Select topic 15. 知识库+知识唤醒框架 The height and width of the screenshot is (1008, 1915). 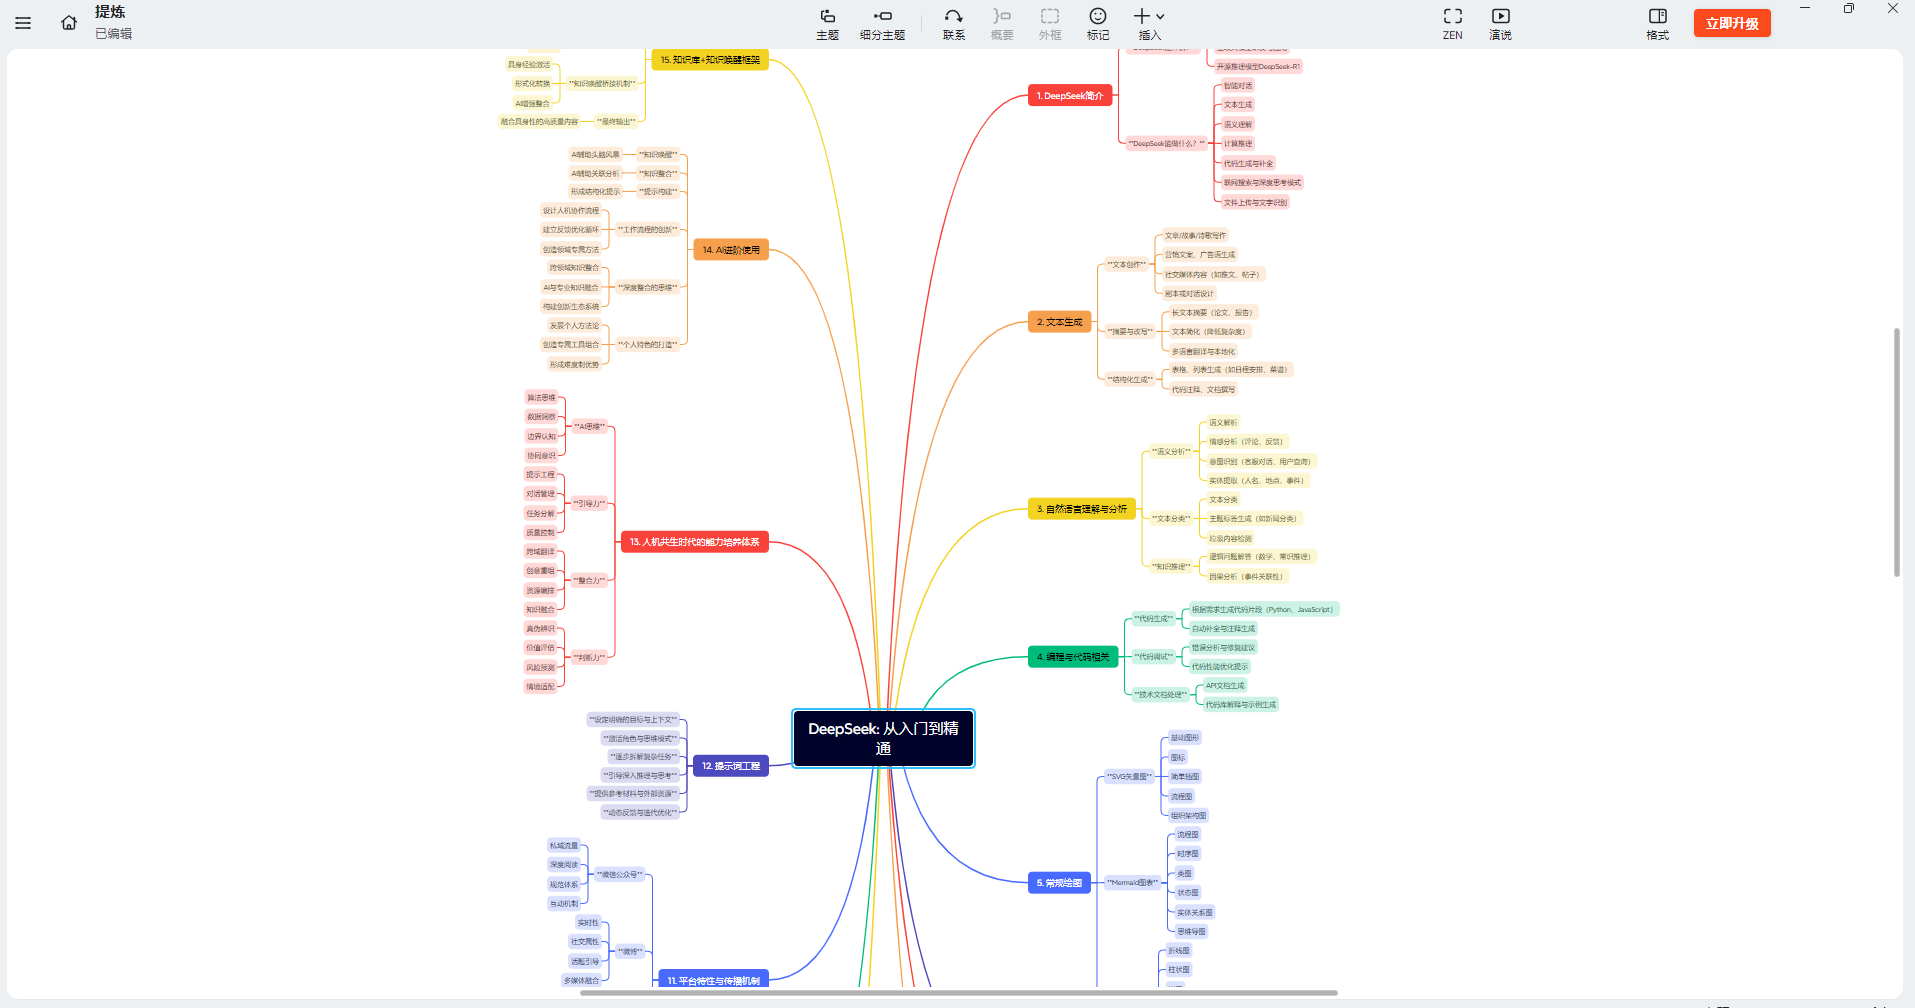point(710,60)
